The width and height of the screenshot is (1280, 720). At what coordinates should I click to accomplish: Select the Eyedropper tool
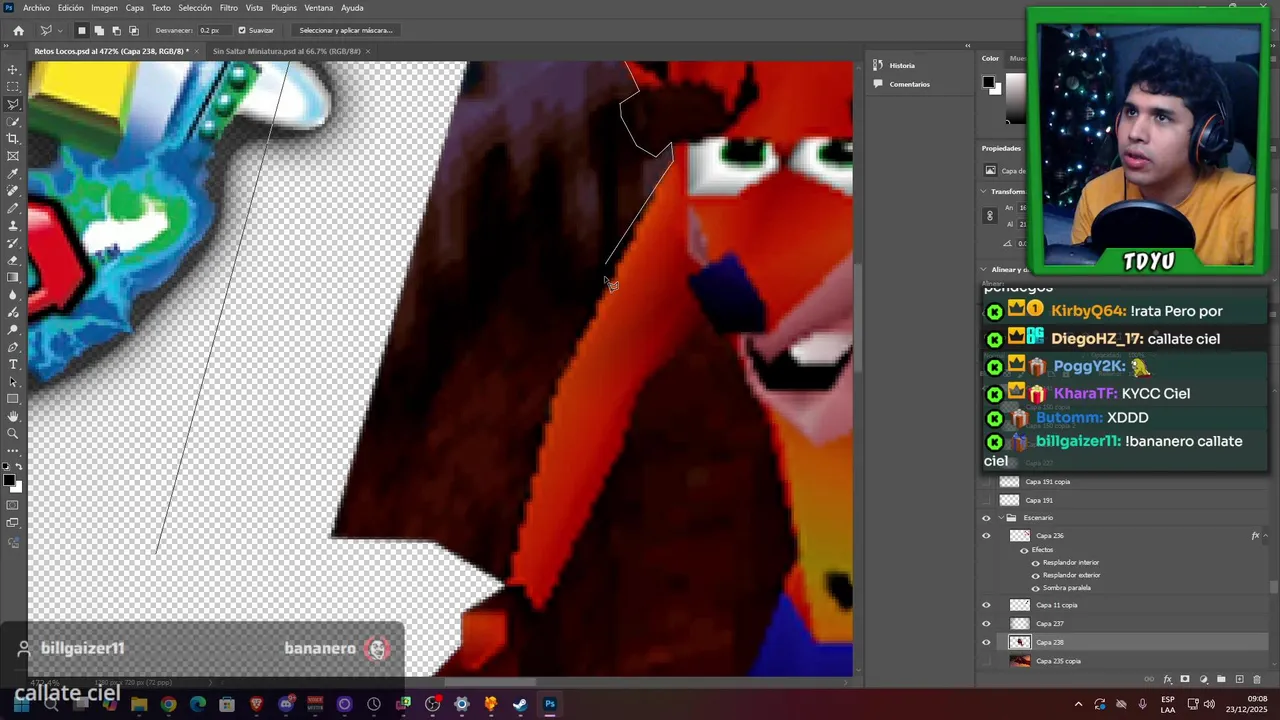point(13,174)
